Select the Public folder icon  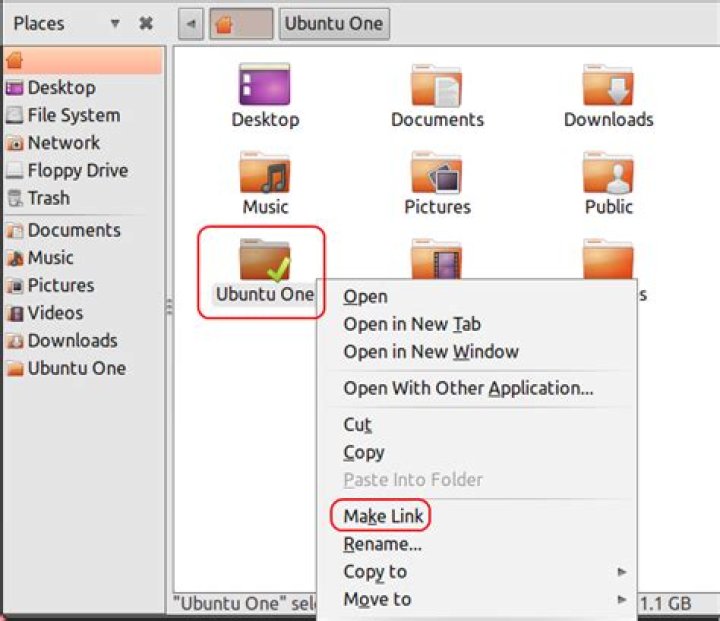click(x=608, y=171)
